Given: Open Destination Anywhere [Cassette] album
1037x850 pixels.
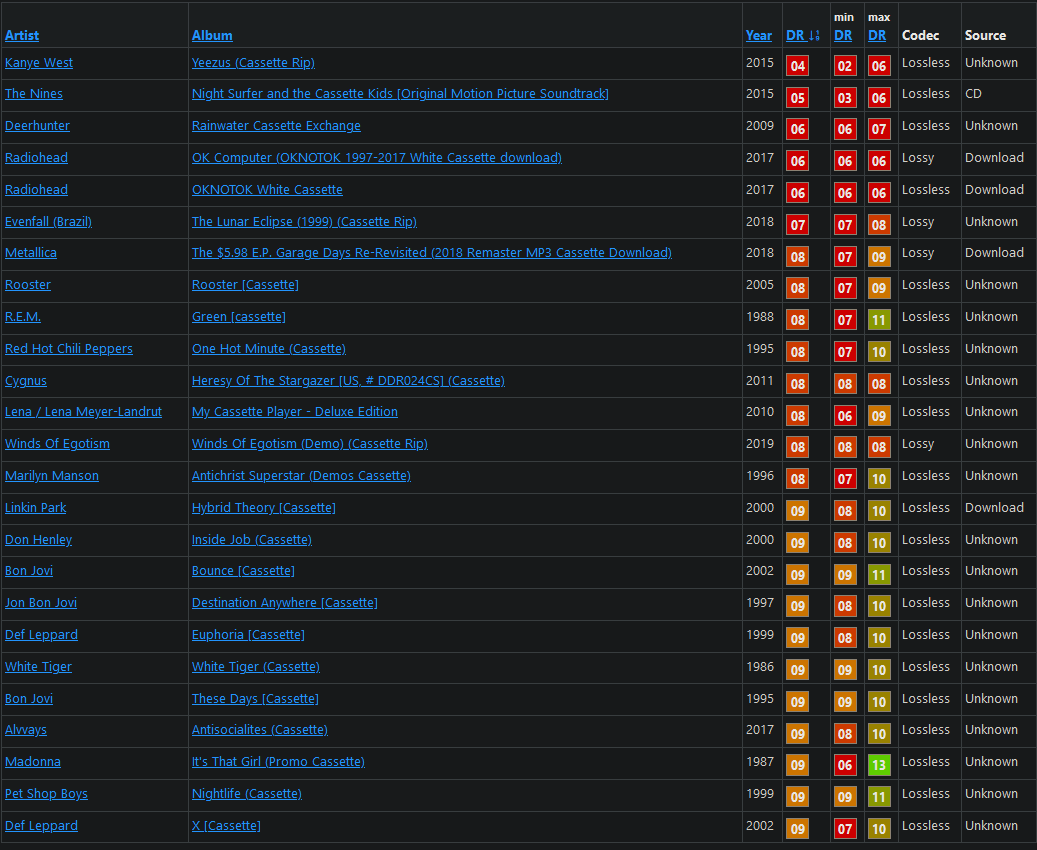Looking at the screenshot, I should (x=285, y=603).
